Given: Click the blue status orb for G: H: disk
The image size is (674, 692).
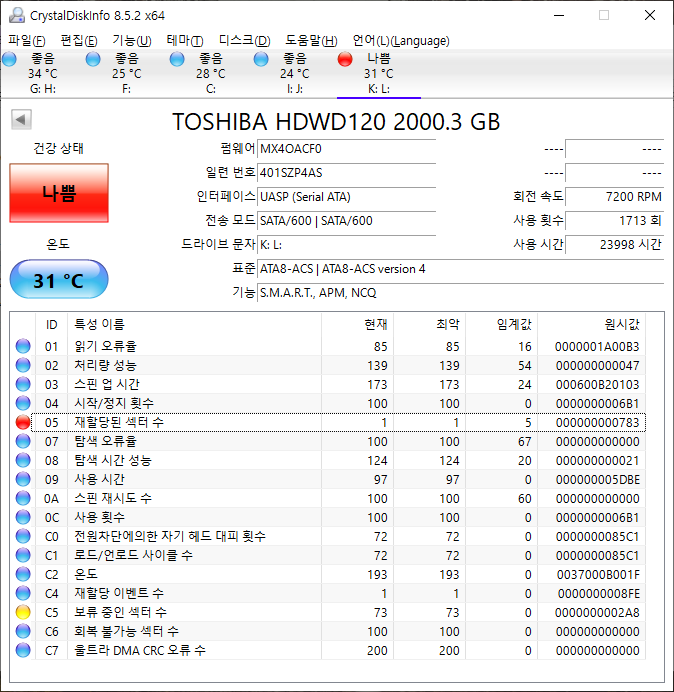Looking at the screenshot, I should (9, 59).
